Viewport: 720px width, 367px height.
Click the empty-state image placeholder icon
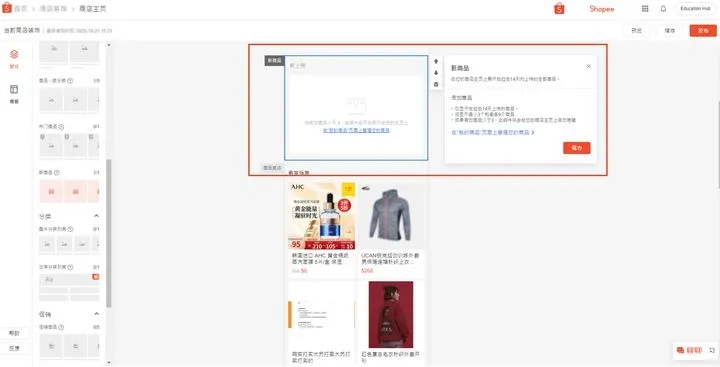coord(356,106)
